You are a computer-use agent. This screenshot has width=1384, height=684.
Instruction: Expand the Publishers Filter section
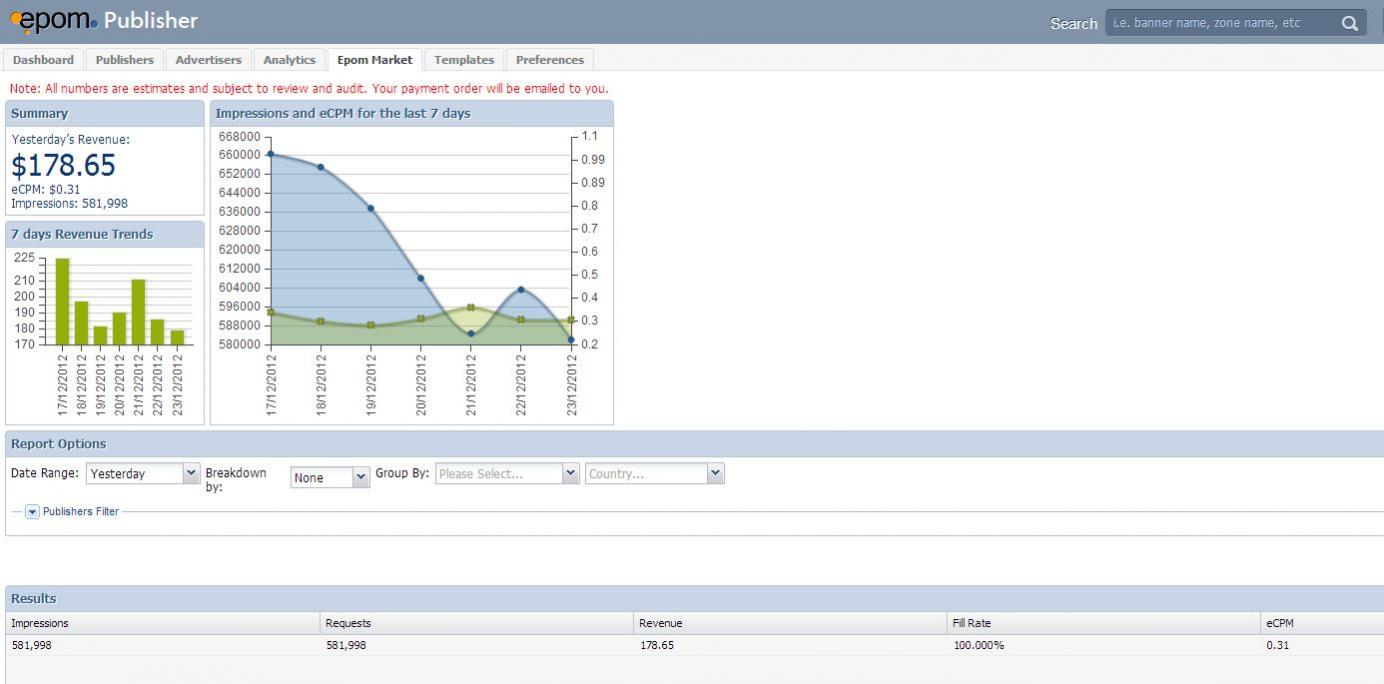(32, 512)
